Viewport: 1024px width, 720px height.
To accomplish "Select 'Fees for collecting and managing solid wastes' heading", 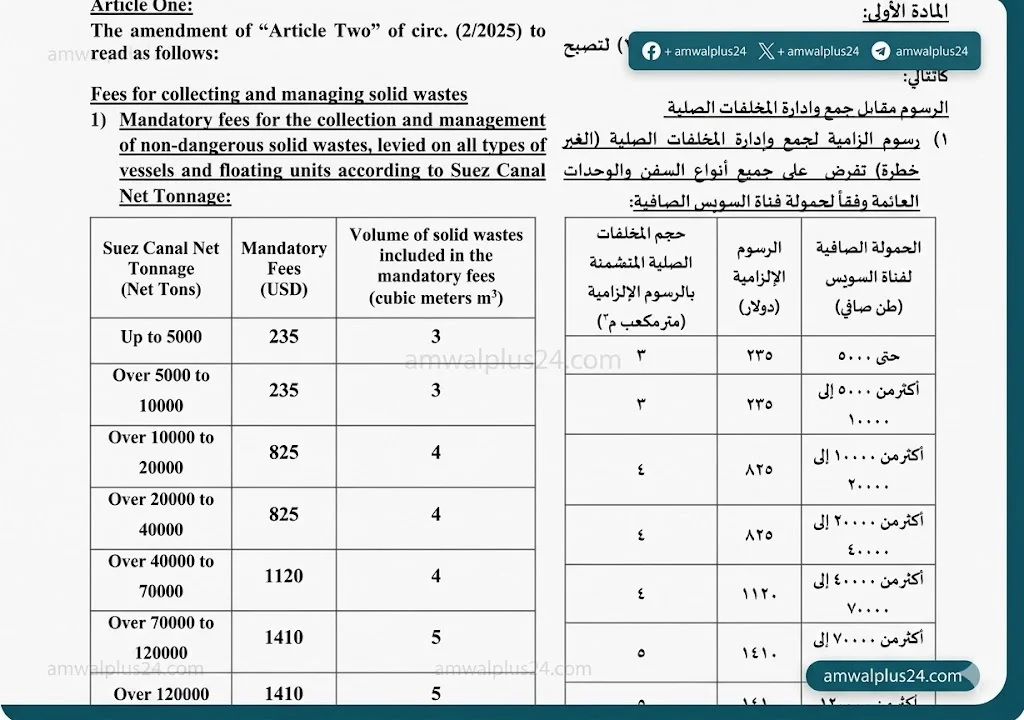I will point(279,95).
